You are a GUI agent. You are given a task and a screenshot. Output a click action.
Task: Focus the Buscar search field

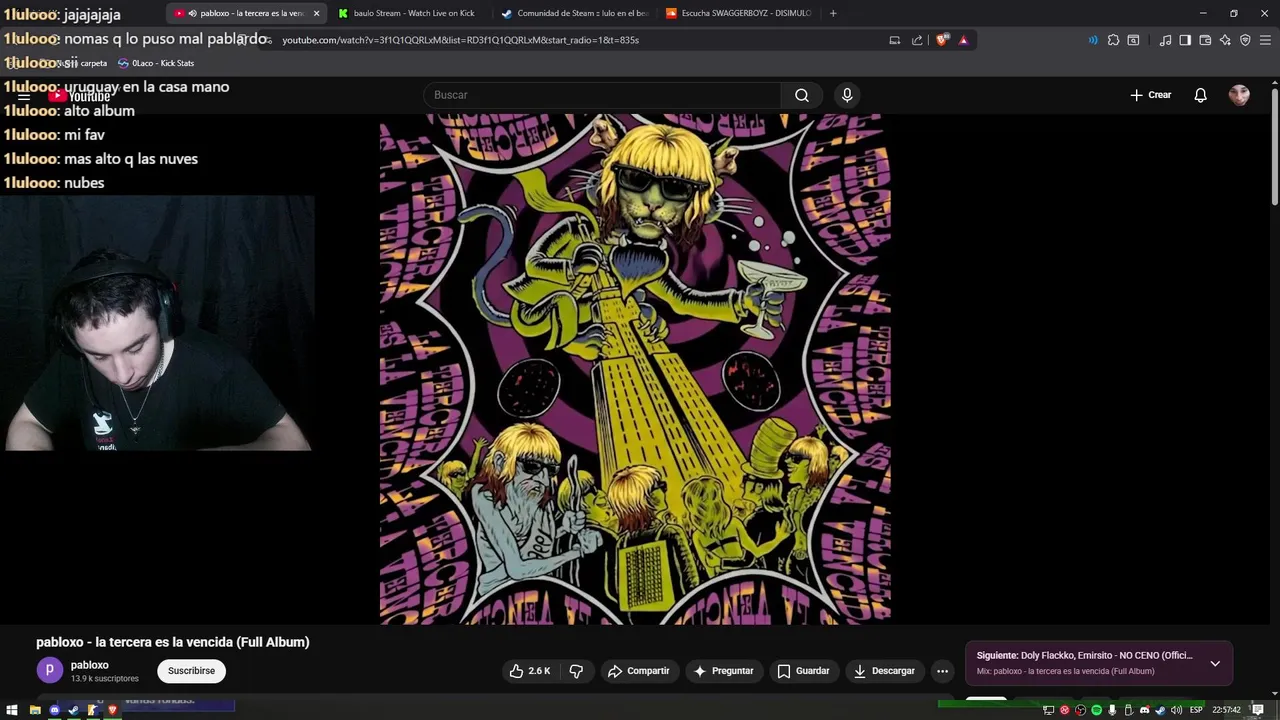pyautogui.click(x=602, y=95)
